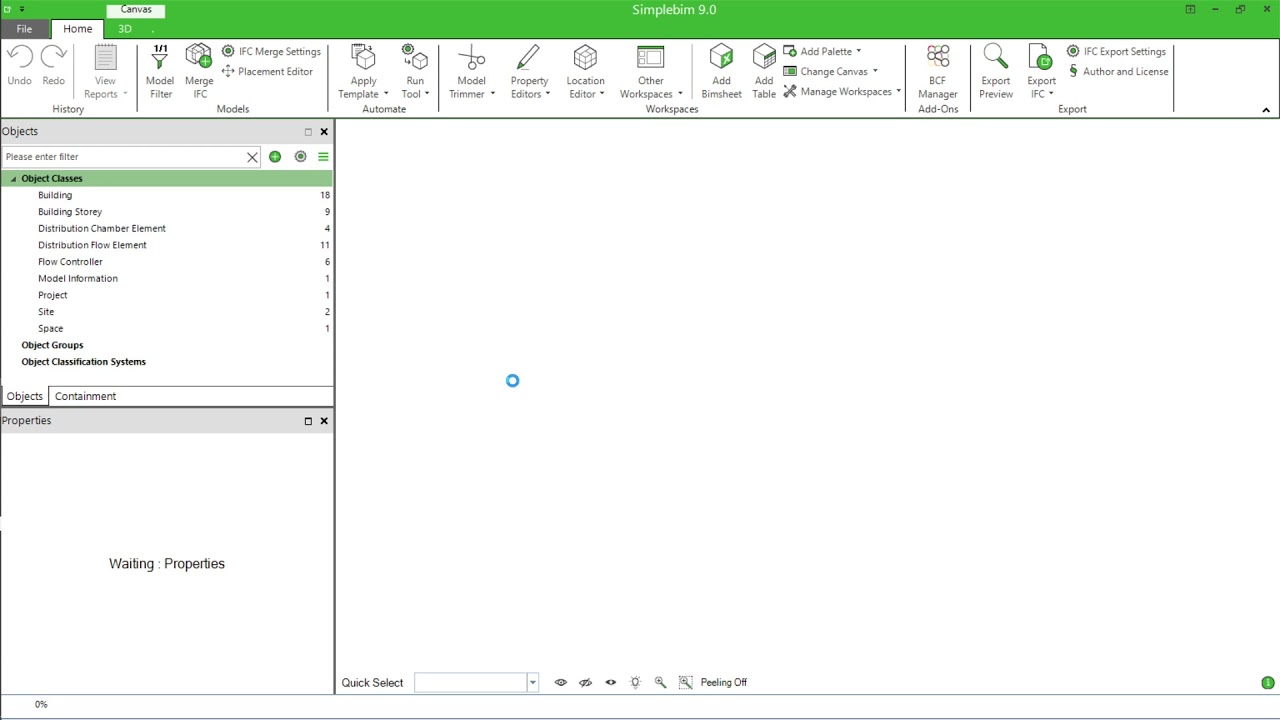The width and height of the screenshot is (1280, 720).
Task: Collapse the Object Classes tree node
Action: tap(13, 179)
